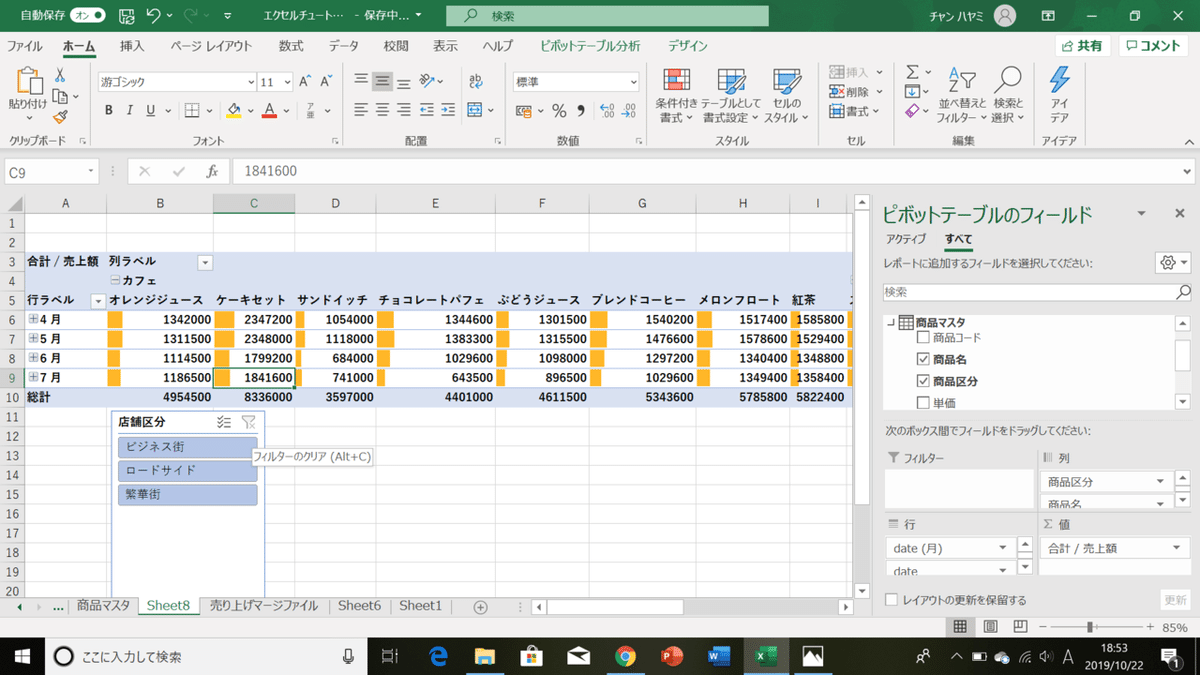This screenshot has width=1200, height=675.
Task: Click the AutoSum sigma icon
Action: pos(912,72)
